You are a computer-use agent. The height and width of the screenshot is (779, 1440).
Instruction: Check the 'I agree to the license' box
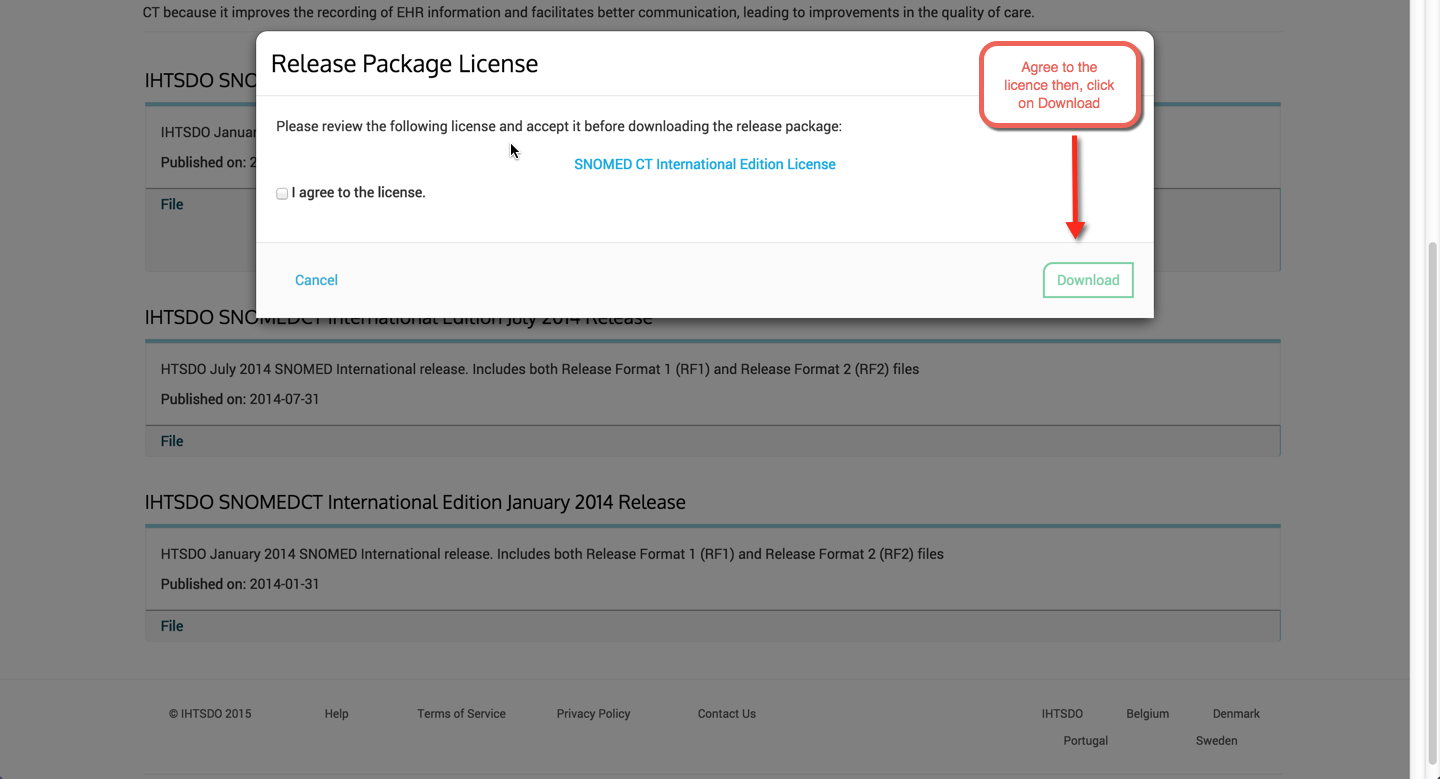click(282, 193)
